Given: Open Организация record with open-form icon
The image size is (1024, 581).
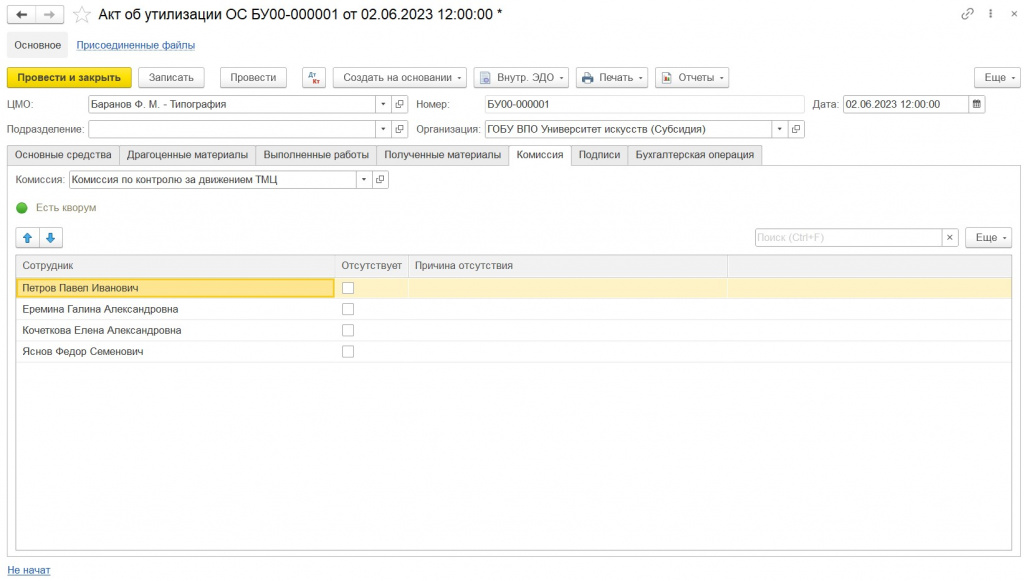Looking at the screenshot, I should 796,129.
